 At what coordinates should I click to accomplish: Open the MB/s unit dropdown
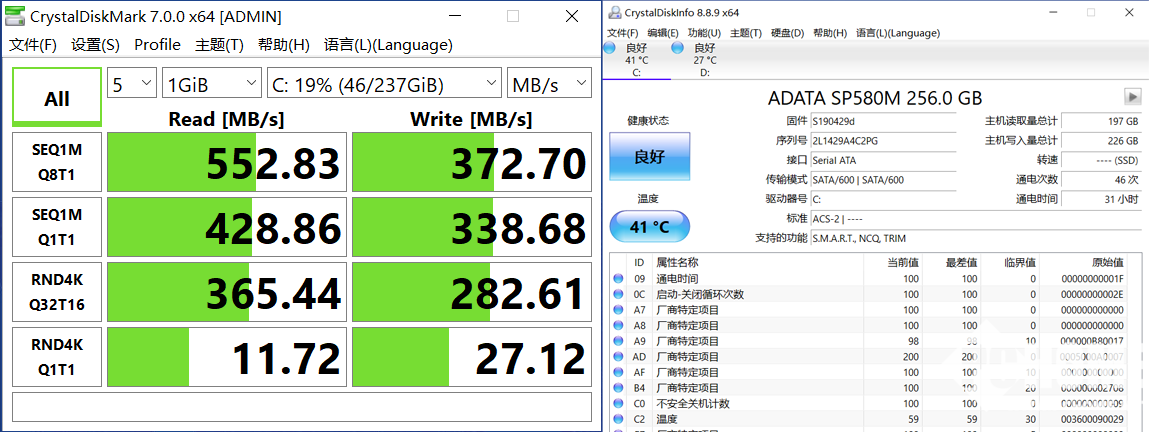[x=549, y=84]
